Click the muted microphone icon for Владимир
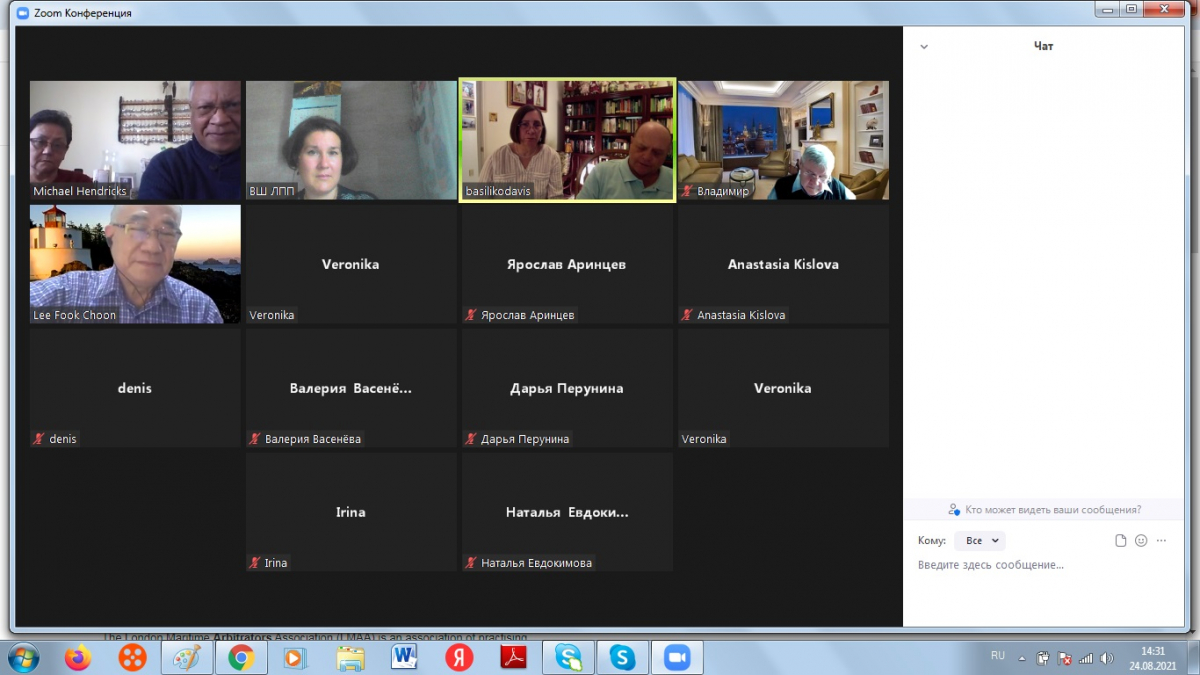Screen dimensions: 1200x675 [x=688, y=191]
